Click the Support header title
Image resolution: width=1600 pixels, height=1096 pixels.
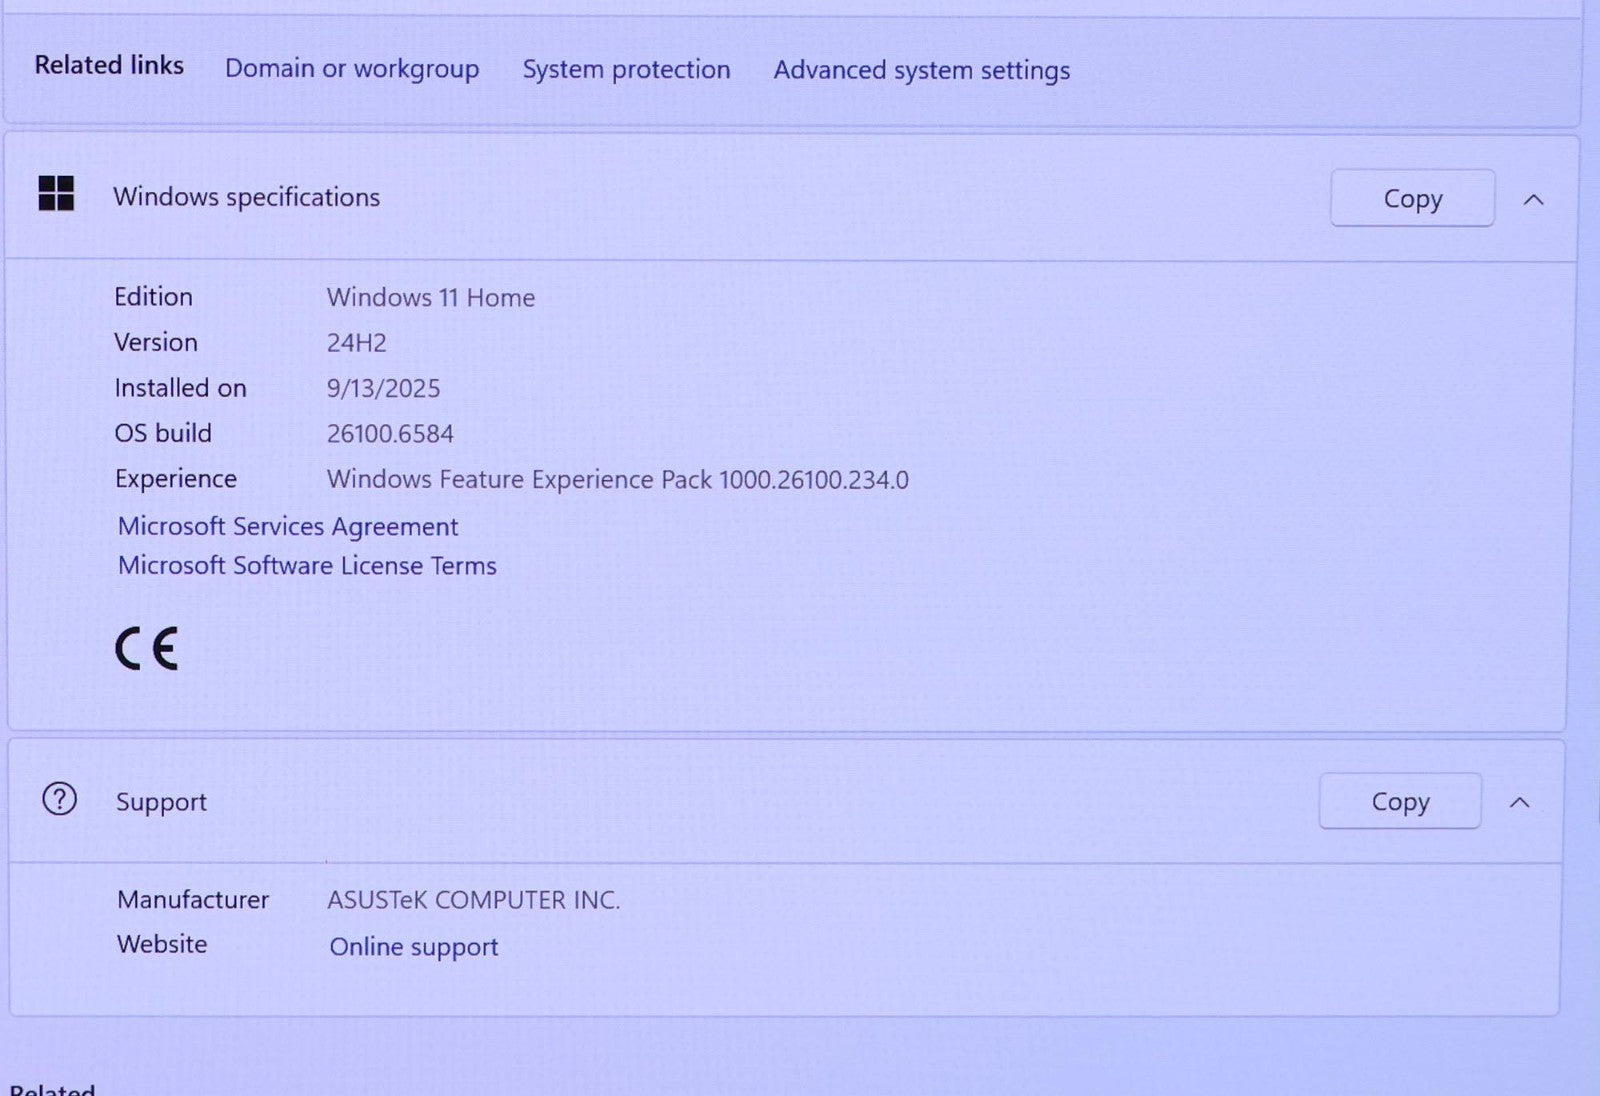(161, 802)
